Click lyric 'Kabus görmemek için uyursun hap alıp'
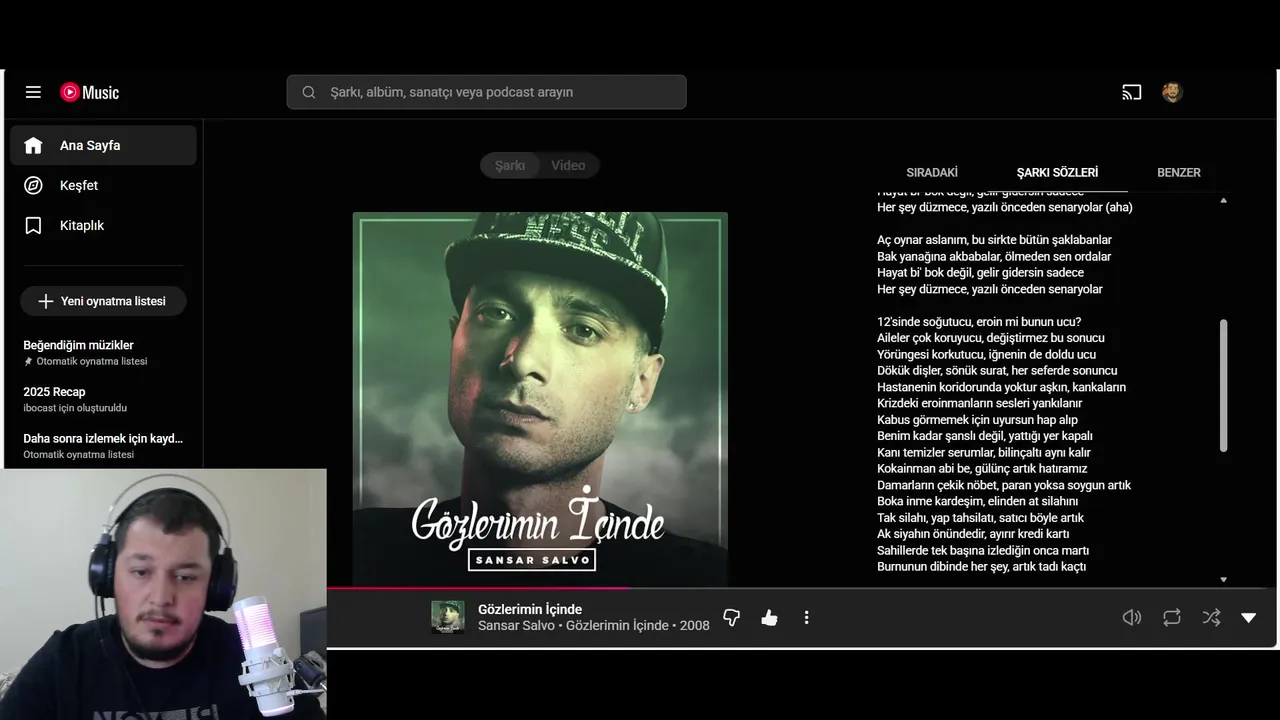Screen dimensions: 1280x720 pyautogui.click(x=977, y=420)
